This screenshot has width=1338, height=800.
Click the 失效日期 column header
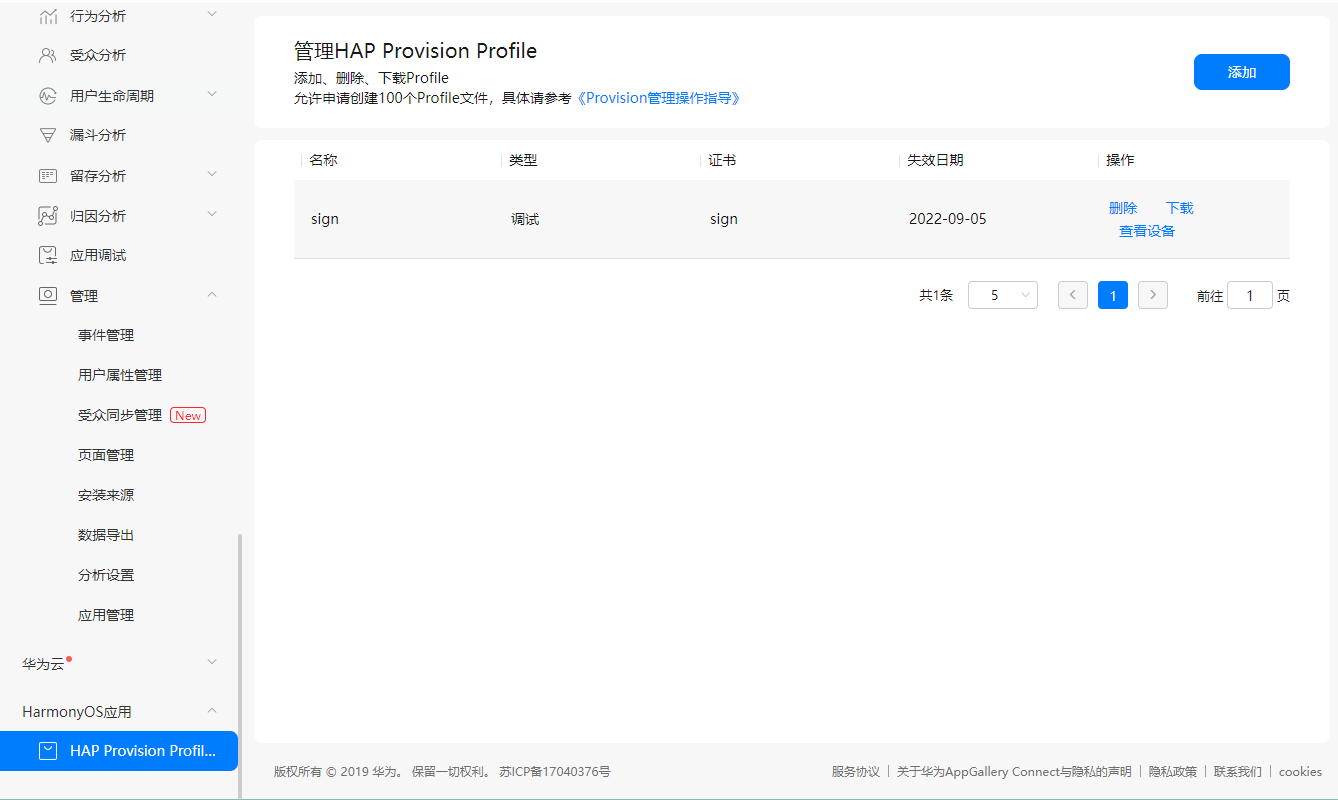click(935, 160)
